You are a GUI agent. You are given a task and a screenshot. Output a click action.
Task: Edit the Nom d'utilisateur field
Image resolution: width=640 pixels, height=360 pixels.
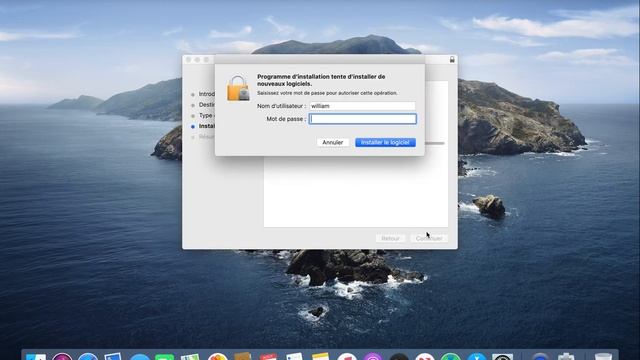(362, 106)
